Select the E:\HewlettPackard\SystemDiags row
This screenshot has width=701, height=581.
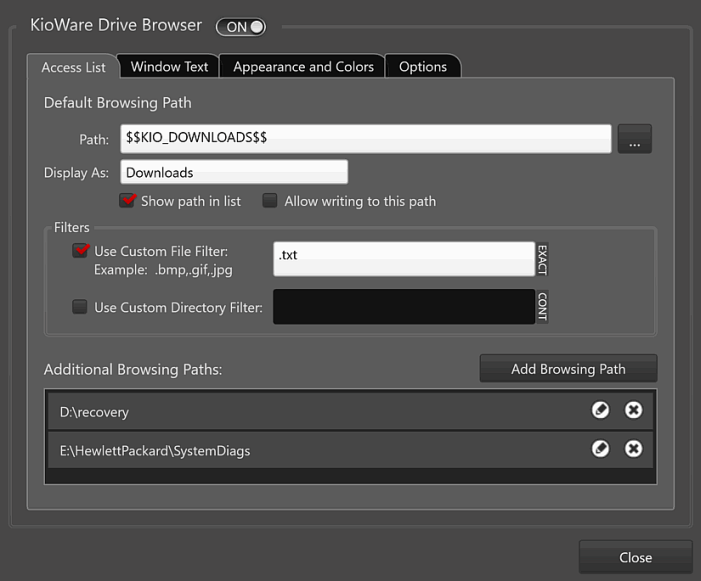[350, 450]
